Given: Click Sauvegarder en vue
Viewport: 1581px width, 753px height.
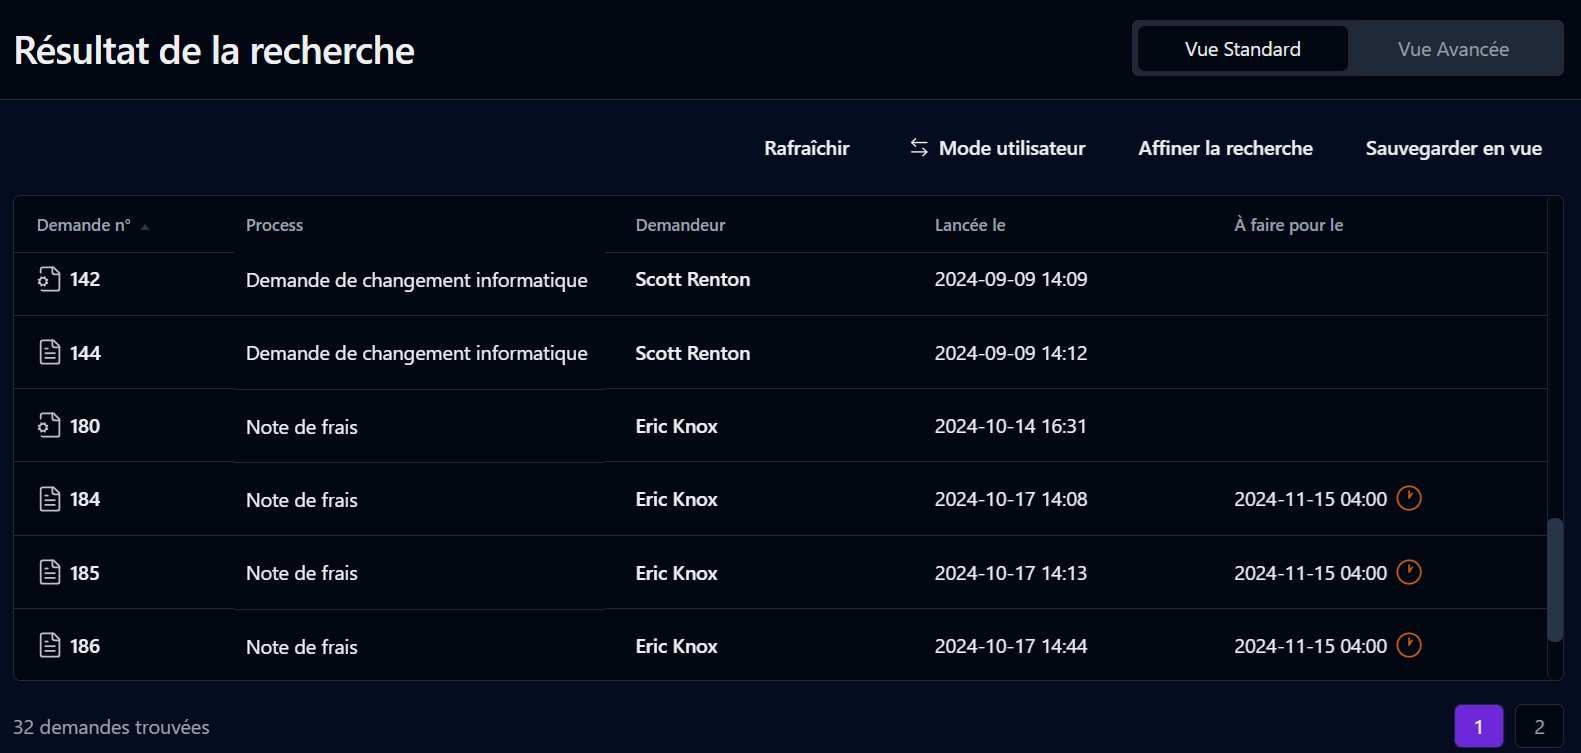Looking at the screenshot, I should click(1453, 148).
